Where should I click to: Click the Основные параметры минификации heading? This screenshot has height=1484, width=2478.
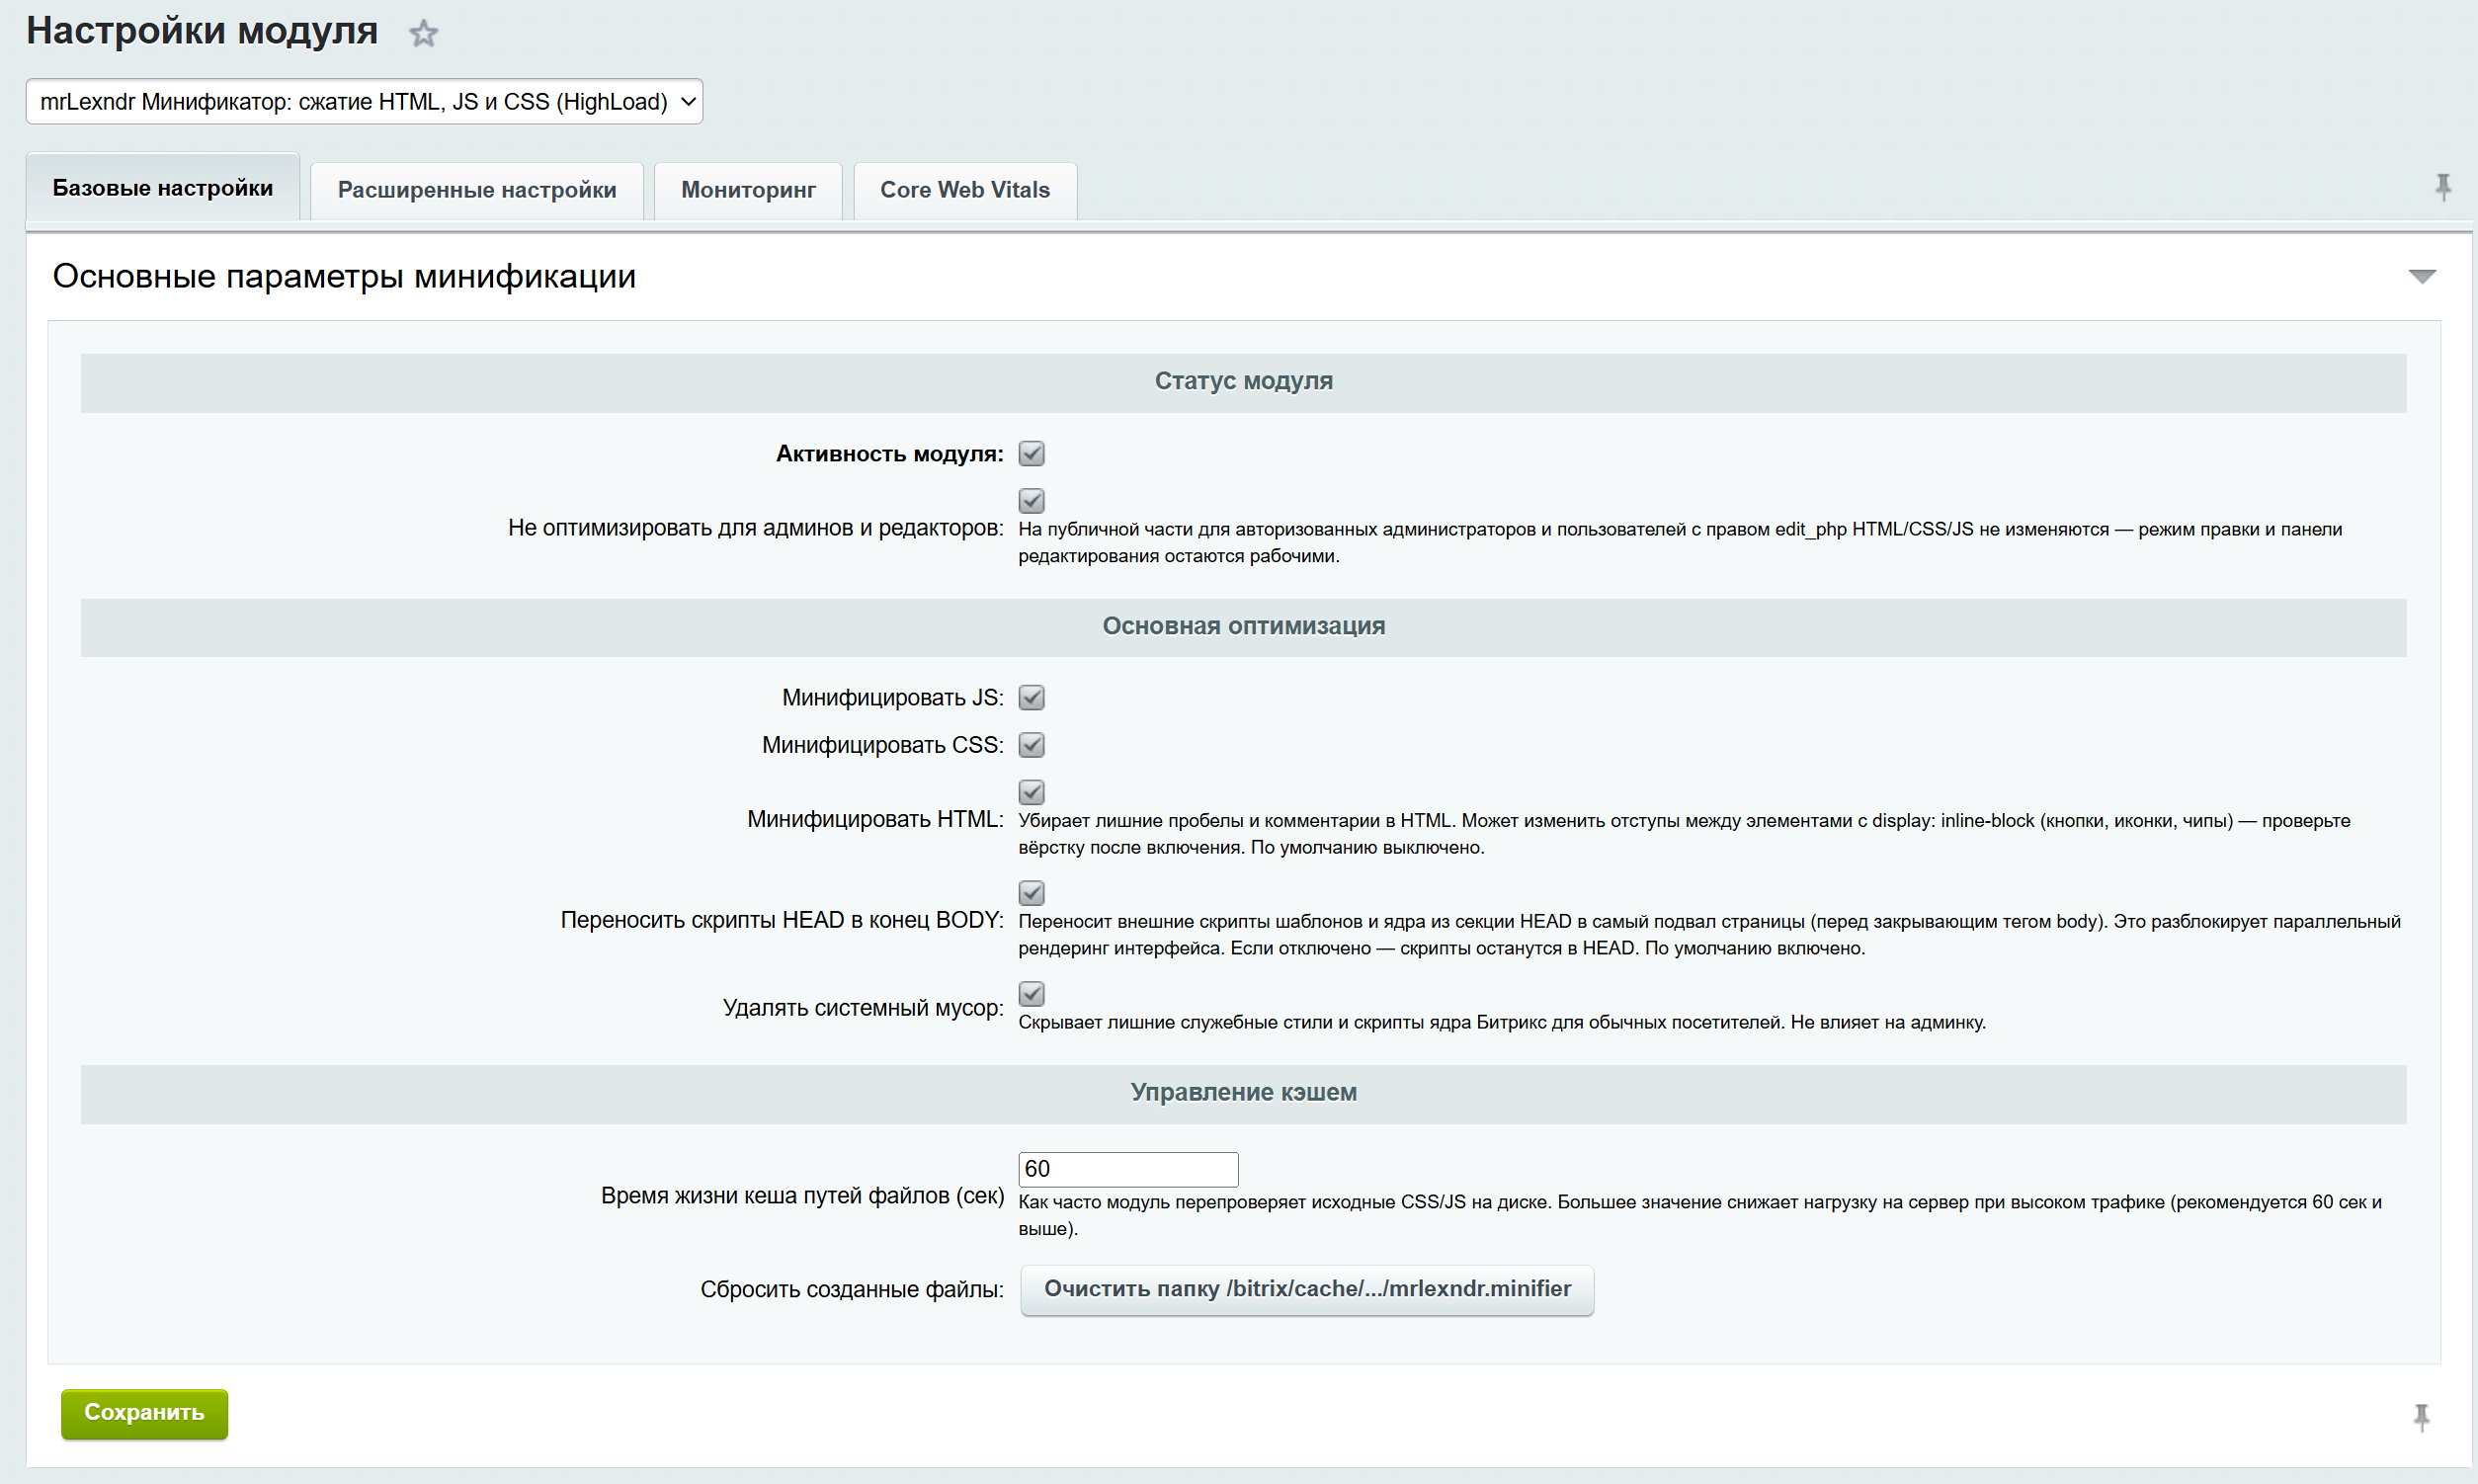tap(344, 276)
